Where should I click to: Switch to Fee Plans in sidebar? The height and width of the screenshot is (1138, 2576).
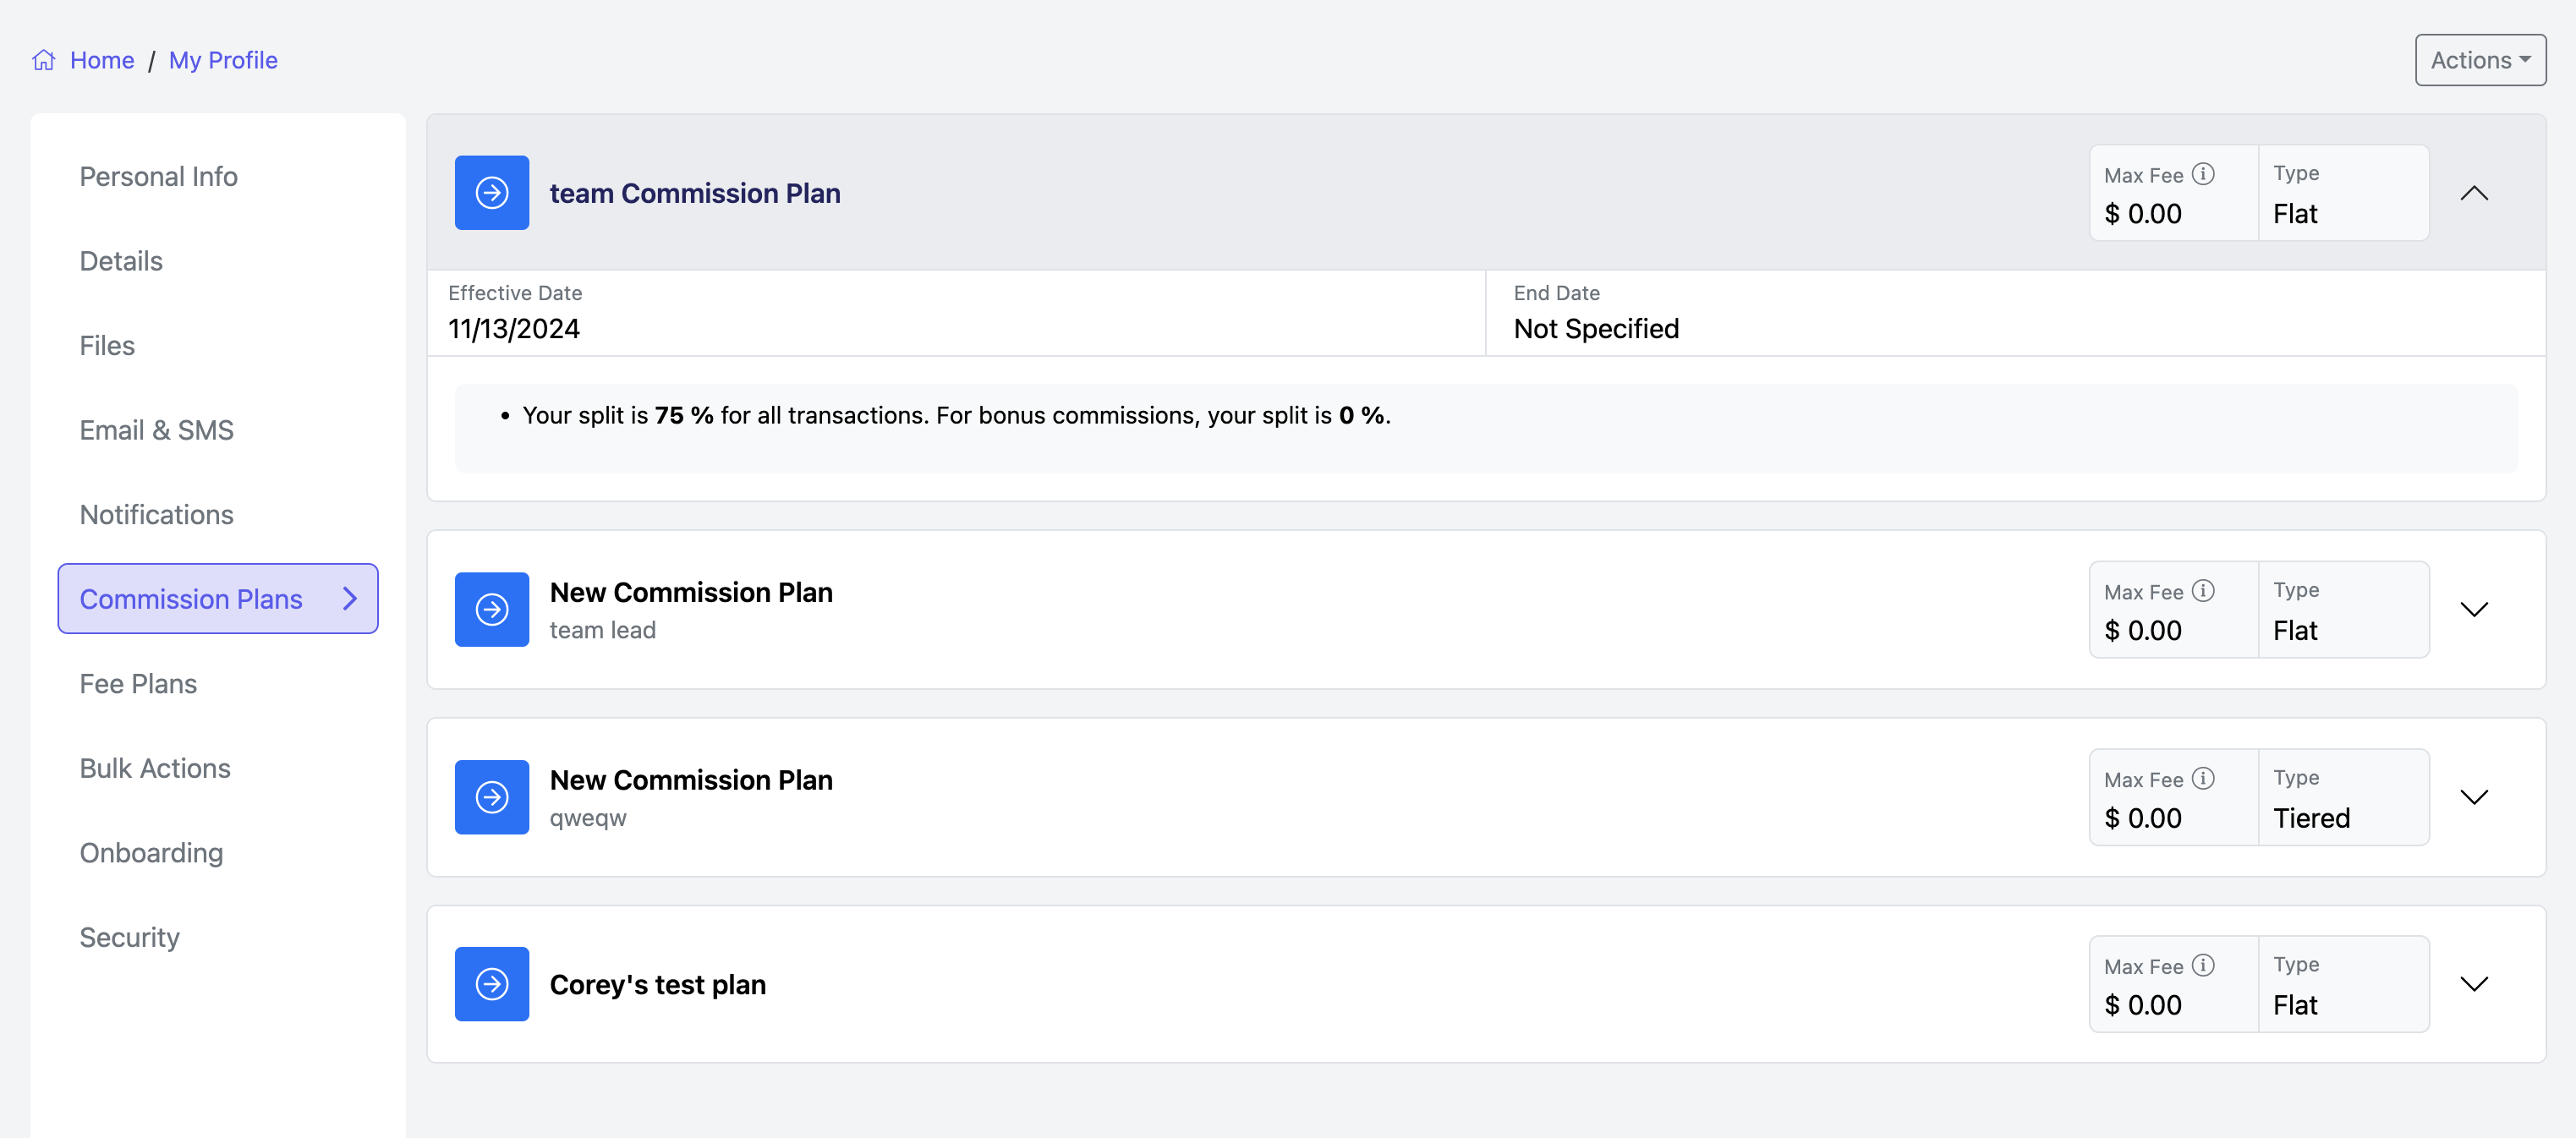138,684
